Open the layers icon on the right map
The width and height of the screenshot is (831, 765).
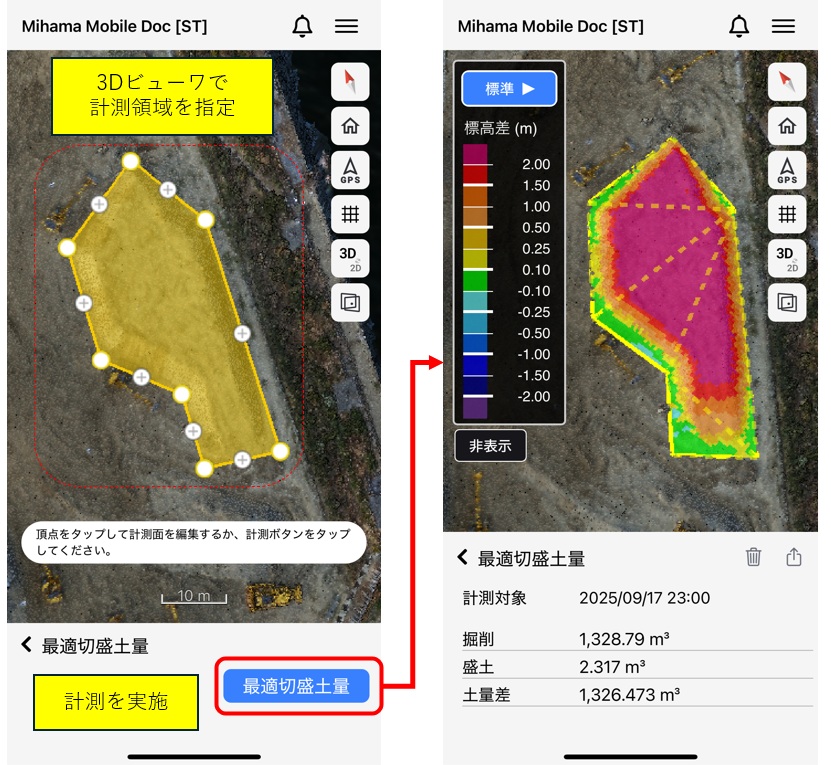click(786, 302)
